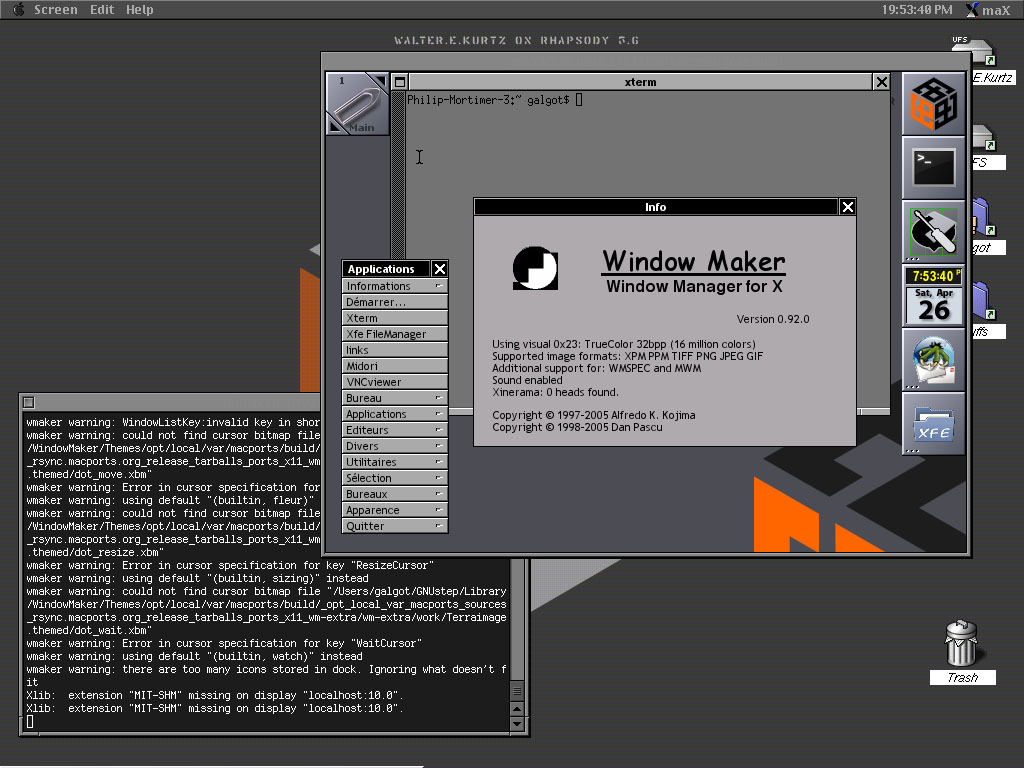The width and height of the screenshot is (1024, 768).
Task: Open the mail dock icon
Action: [934, 359]
